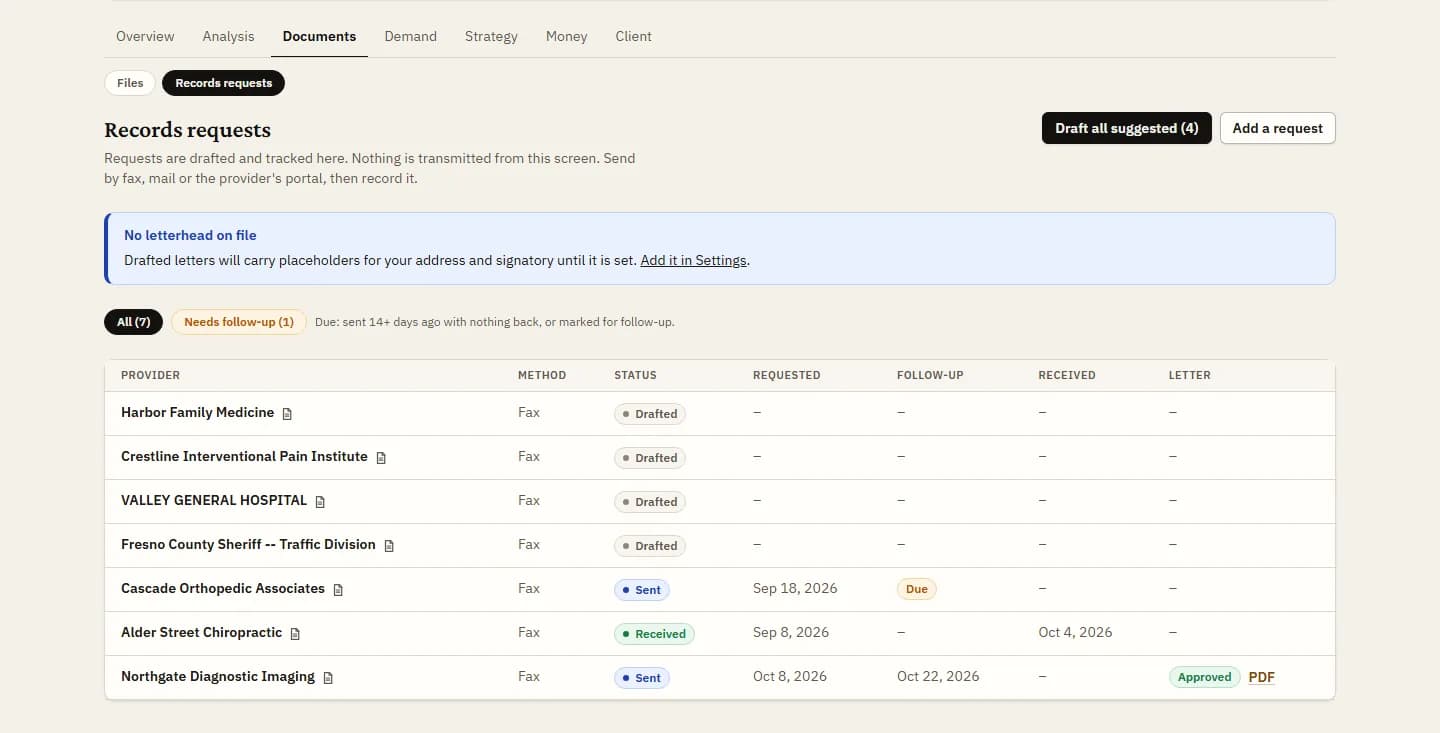Select the Documents tab
1440x733 pixels.
[319, 36]
